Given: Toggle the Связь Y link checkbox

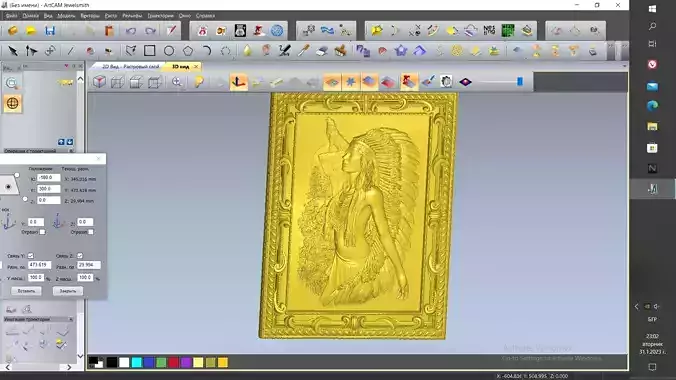Looking at the screenshot, I should 31,256.
